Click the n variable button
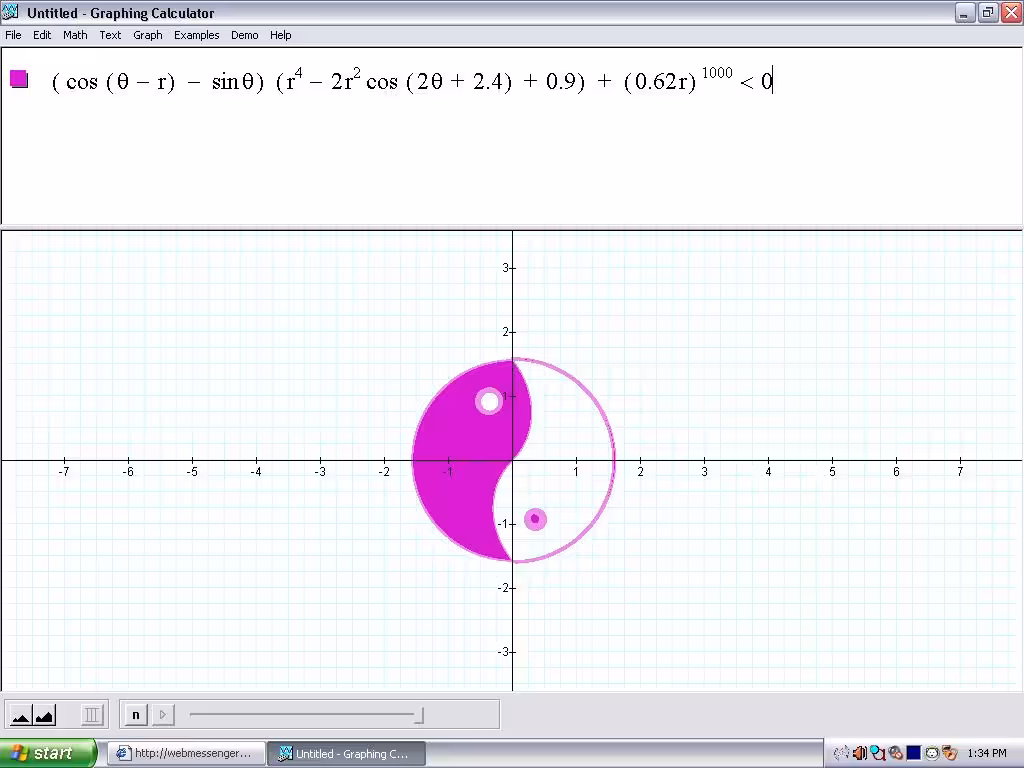This screenshot has height=768, width=1024. (136, 714)
